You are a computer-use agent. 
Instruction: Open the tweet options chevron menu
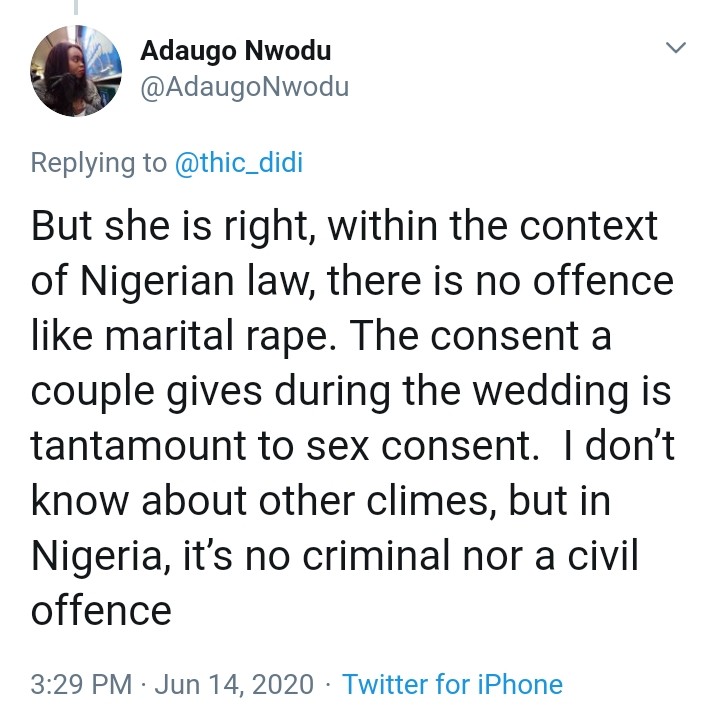point(677,49)
